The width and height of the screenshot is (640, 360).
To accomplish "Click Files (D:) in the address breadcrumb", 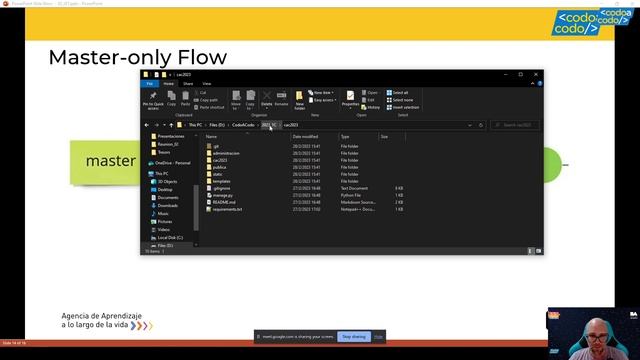I will coord(217,125).
